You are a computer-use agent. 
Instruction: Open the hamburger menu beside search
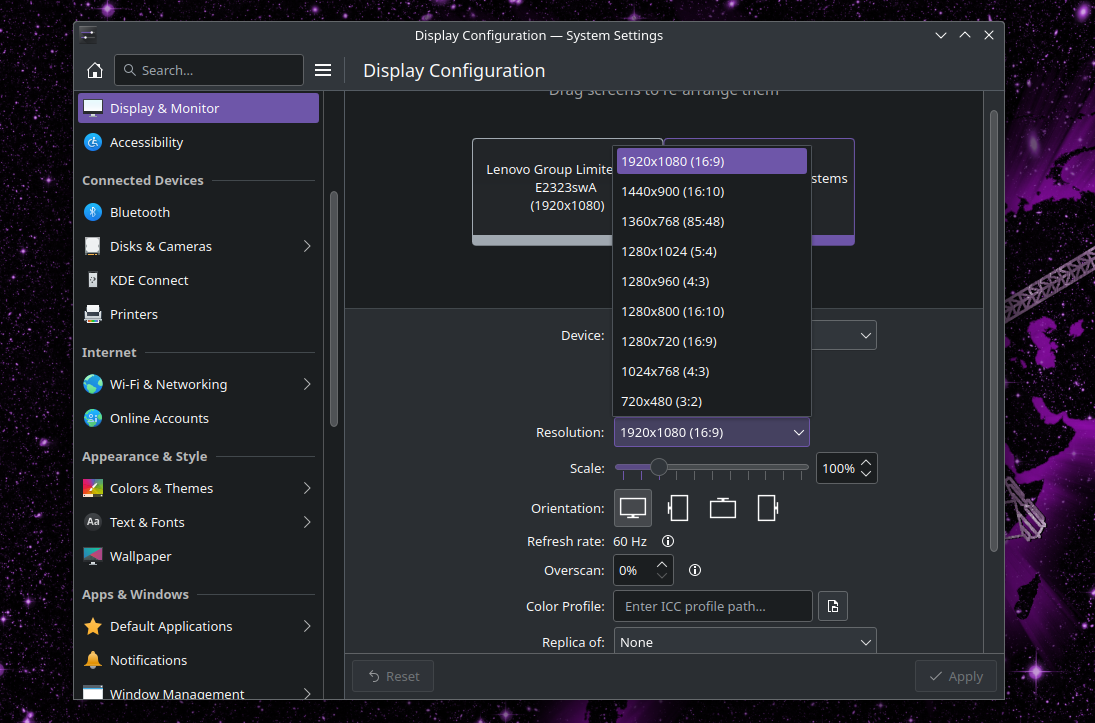[323, 70]
